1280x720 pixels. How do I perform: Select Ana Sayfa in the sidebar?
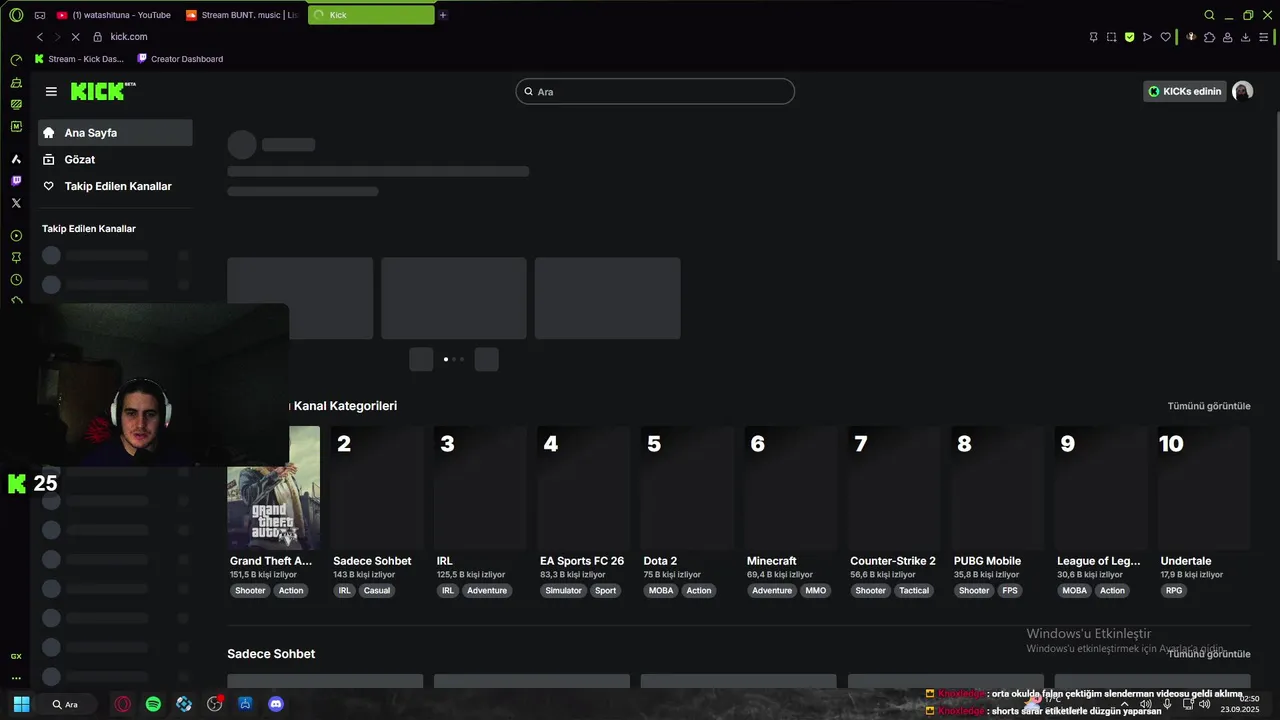(115, 133)
